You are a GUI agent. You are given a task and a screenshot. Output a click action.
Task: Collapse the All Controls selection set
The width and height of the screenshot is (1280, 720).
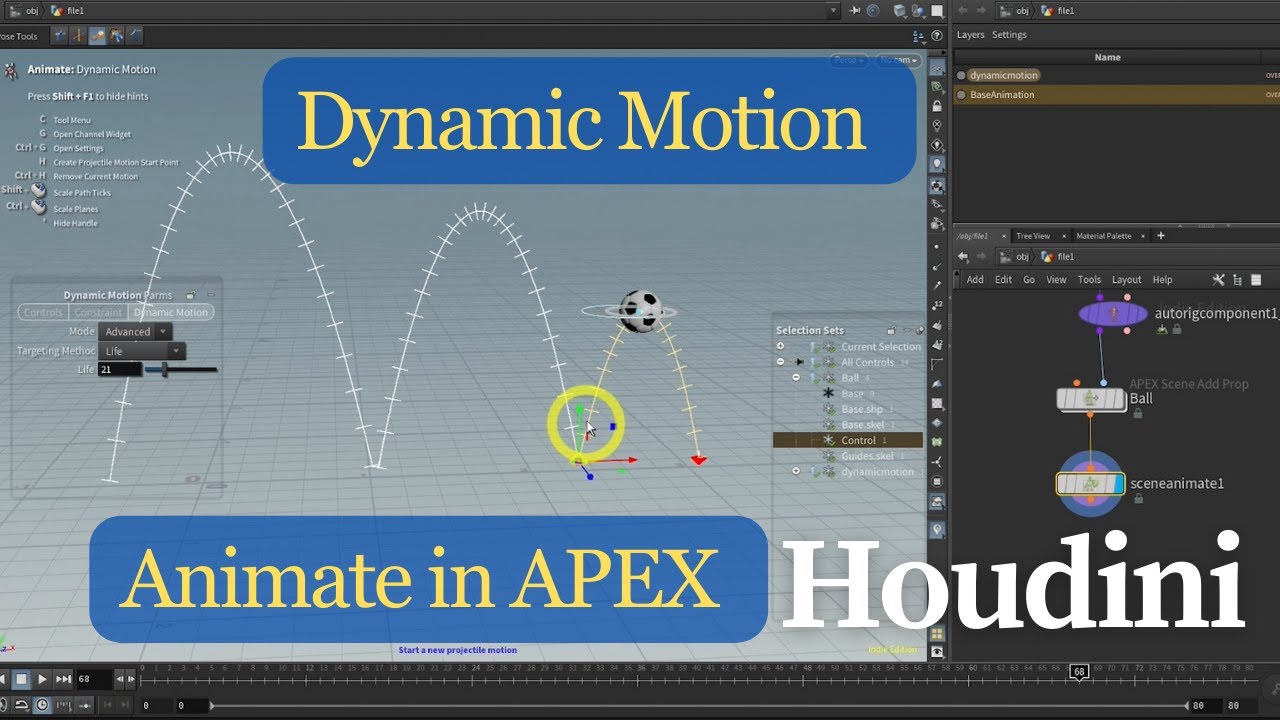point(780,362)
